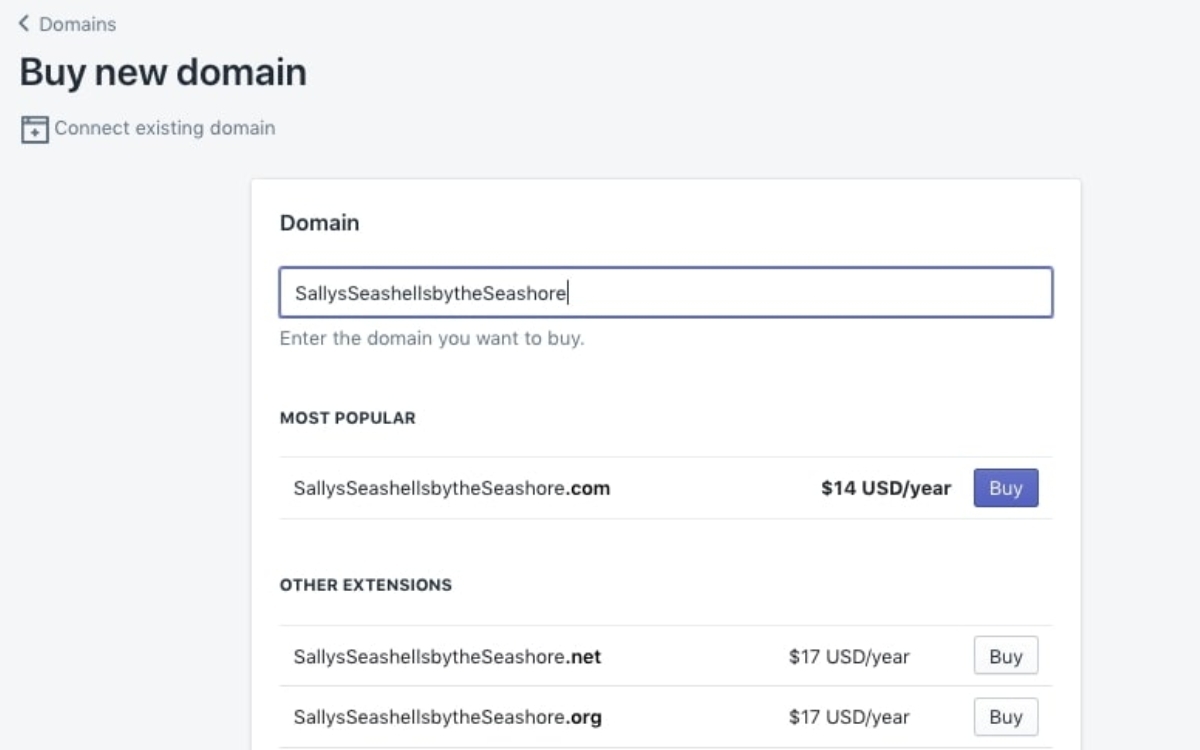The width and height of the screenshot is (1200, 750).
Task: Click the $17 USD/year price for .org
Action: [849, 717]
